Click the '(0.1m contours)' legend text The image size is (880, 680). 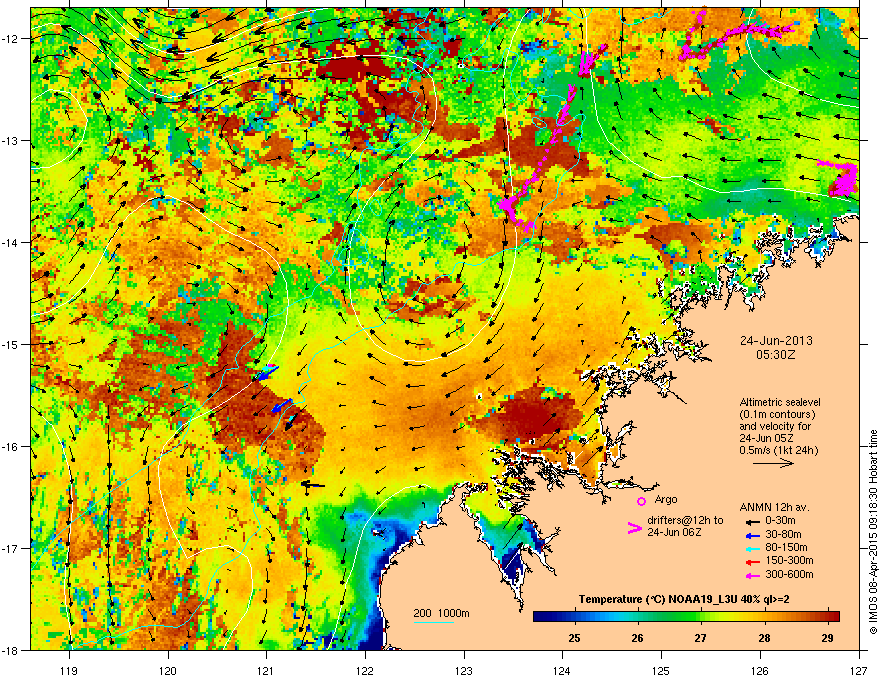click(x=777, y=414)
